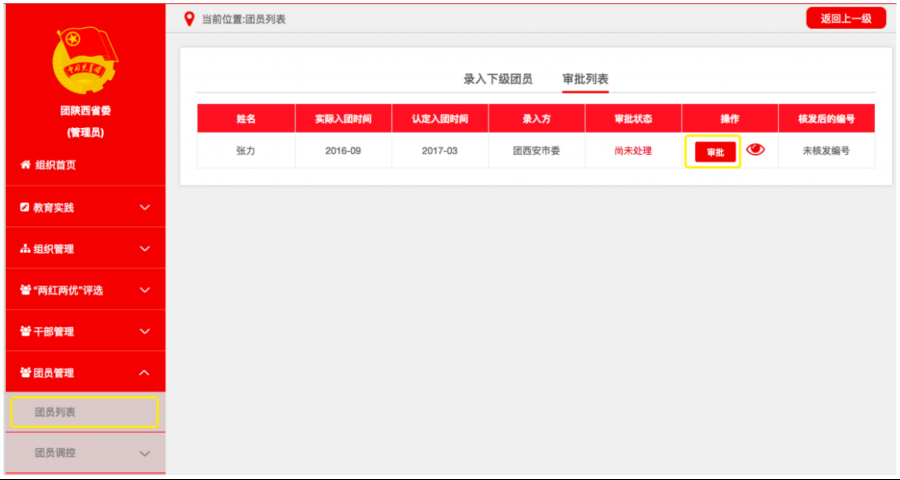The image size is (900, 480).
Task: Click the 返回上一级 button
Action: [x=845, y=18]
